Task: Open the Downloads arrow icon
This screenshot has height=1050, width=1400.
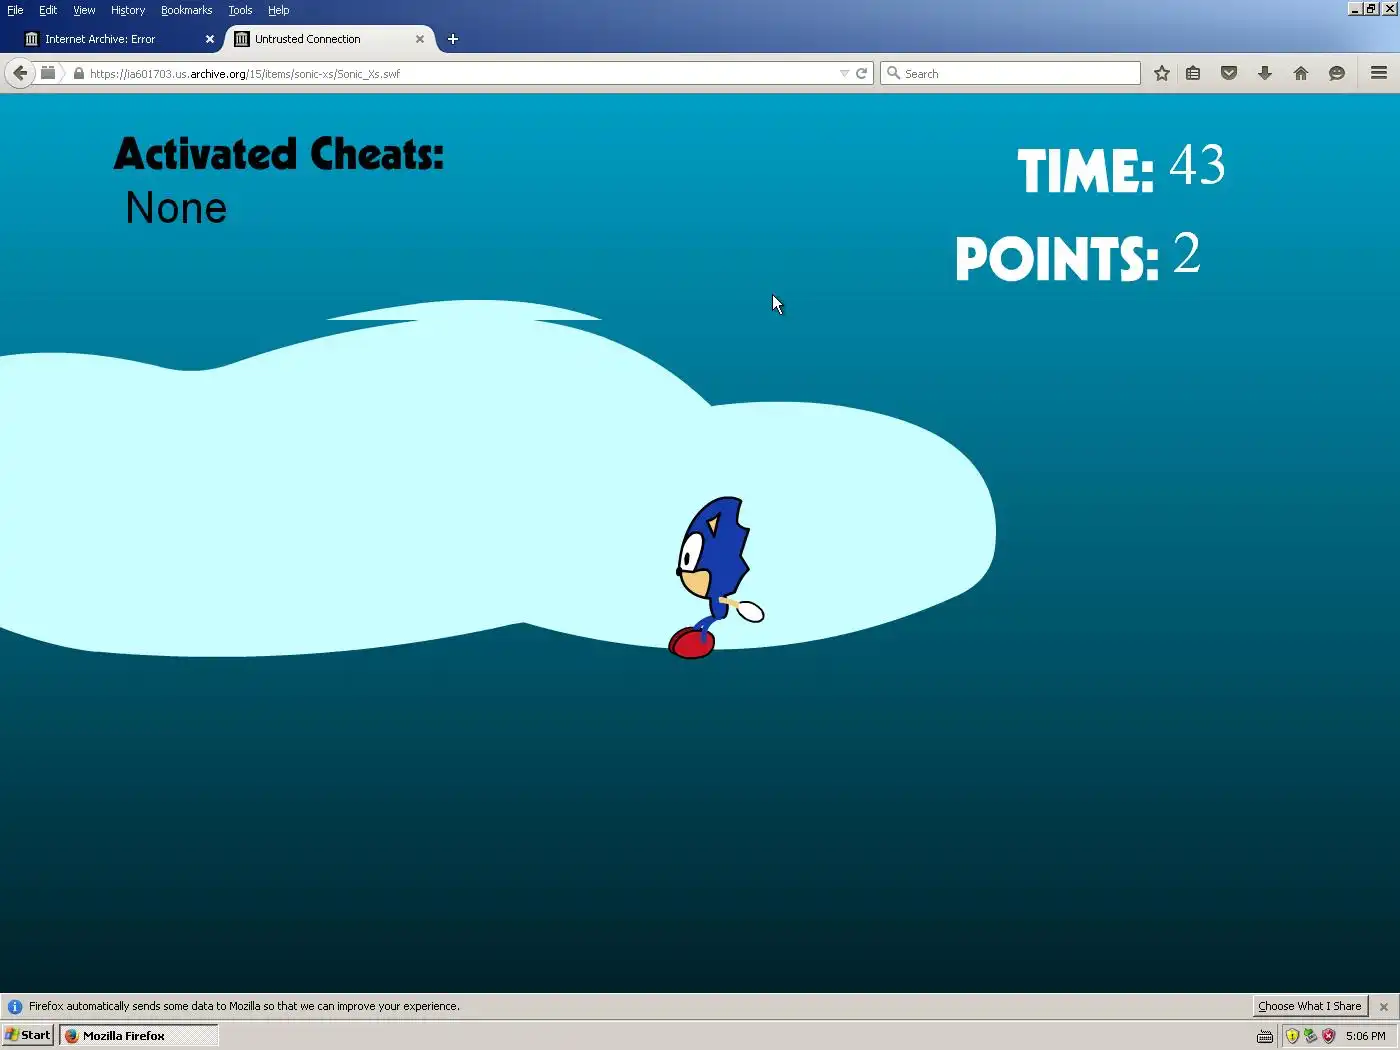Action: click(x=1265, y=73)
